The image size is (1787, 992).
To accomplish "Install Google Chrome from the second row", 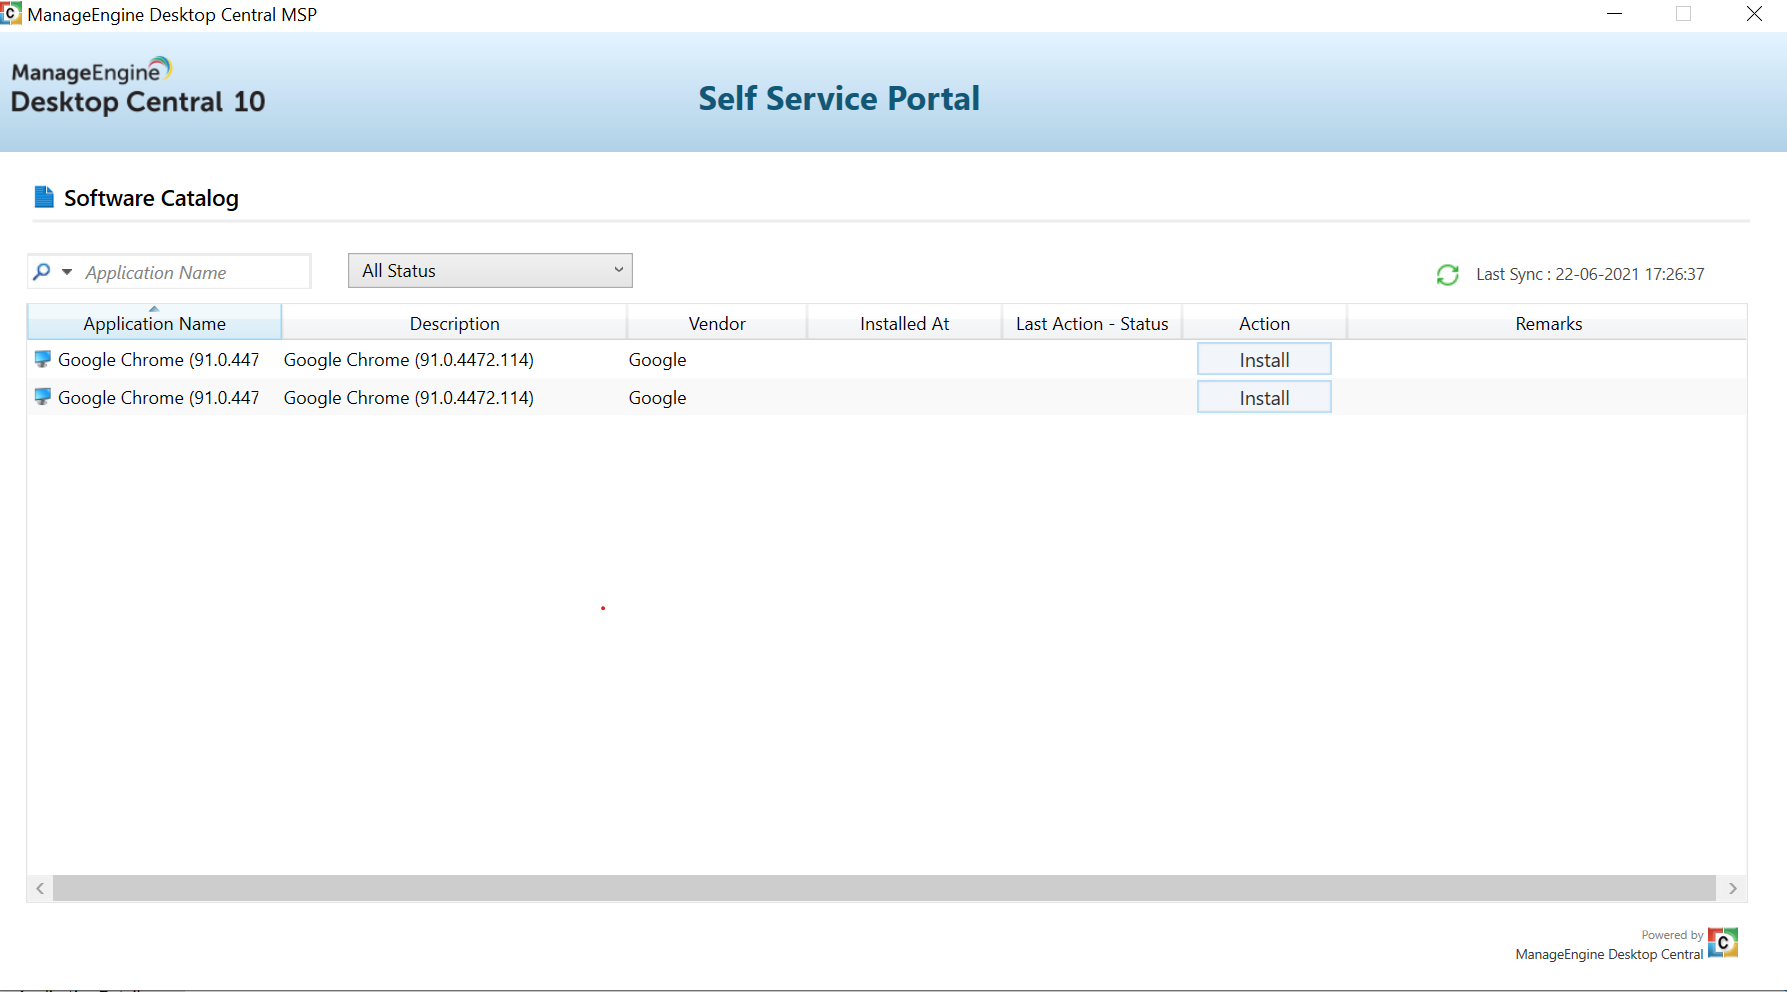I will coord(1264,398).
